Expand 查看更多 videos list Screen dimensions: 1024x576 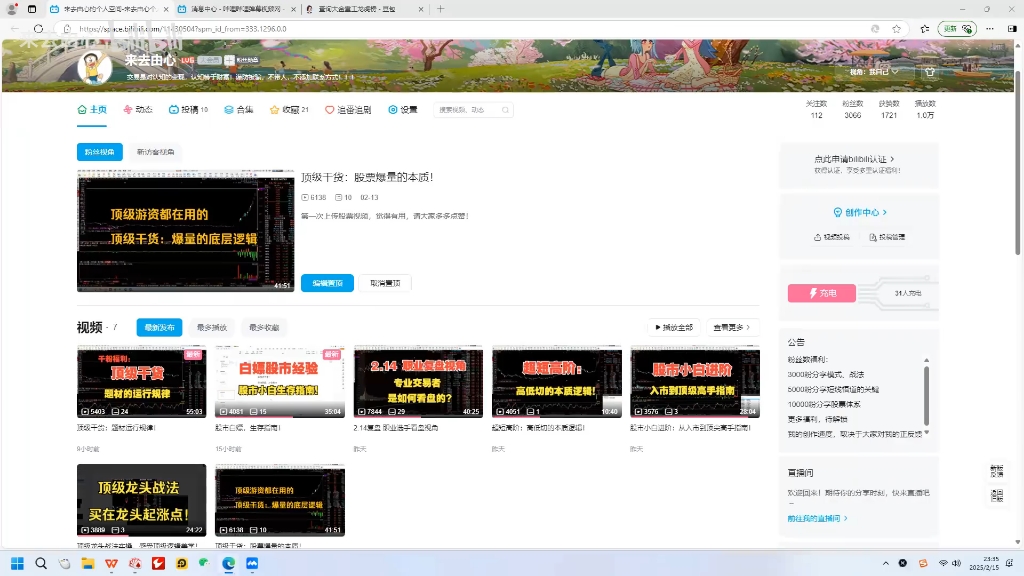pyautogui.click(x=732, y=327)
